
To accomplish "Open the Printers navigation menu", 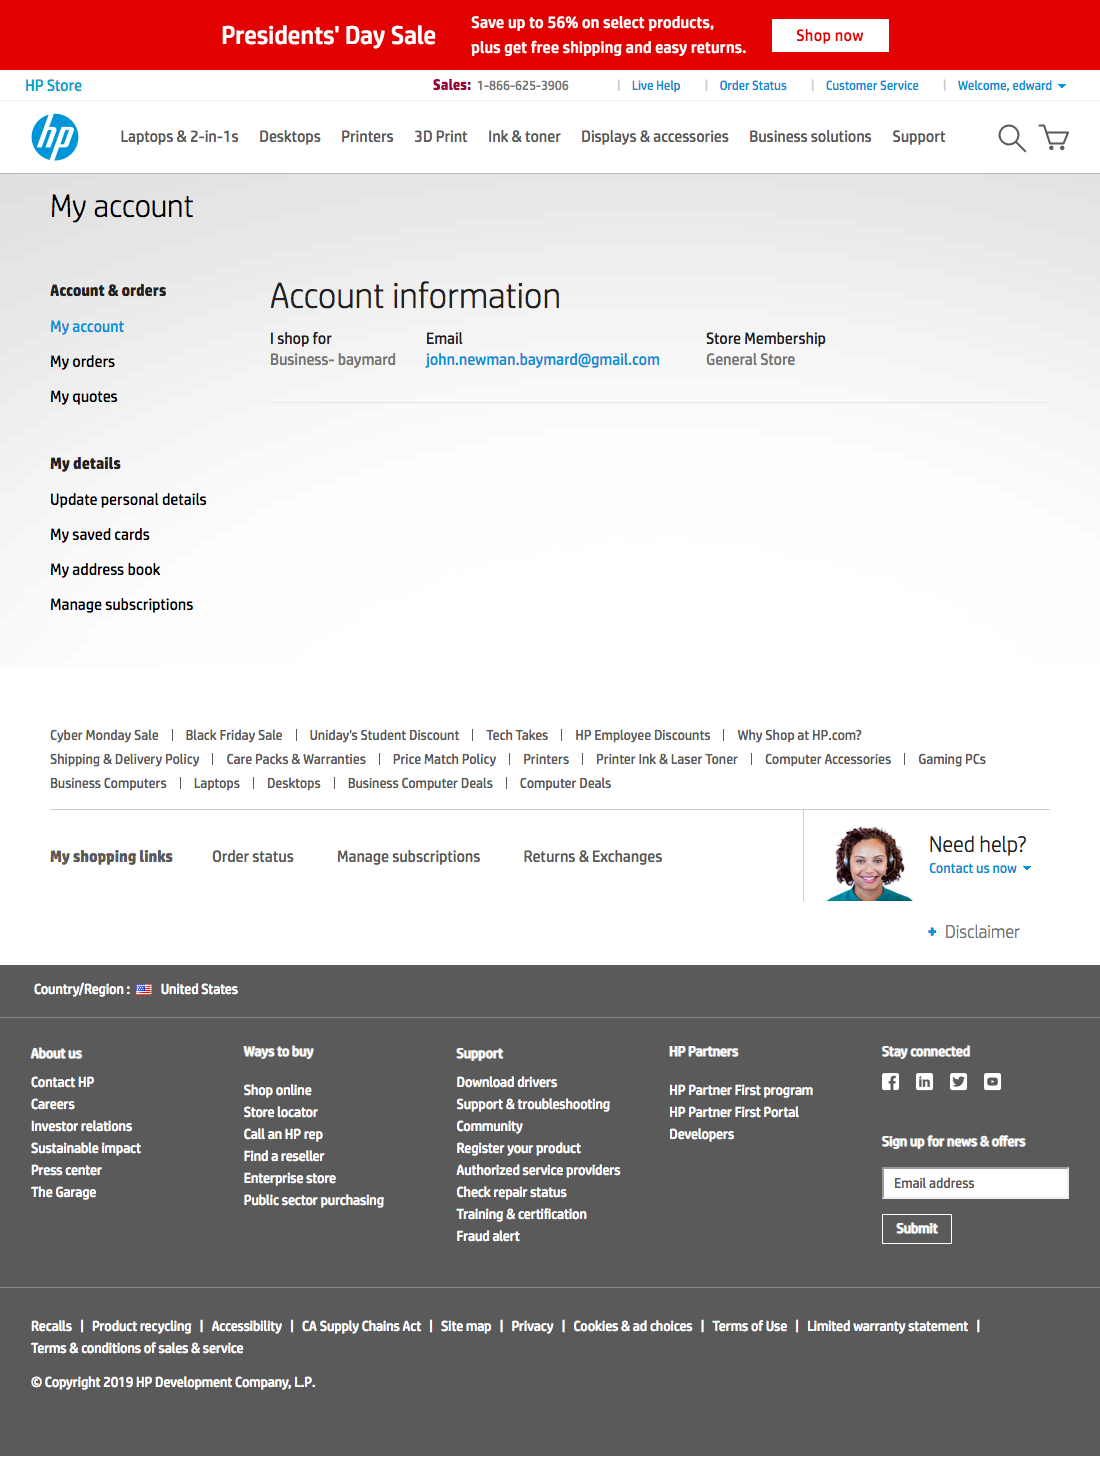I will (367, 137).
